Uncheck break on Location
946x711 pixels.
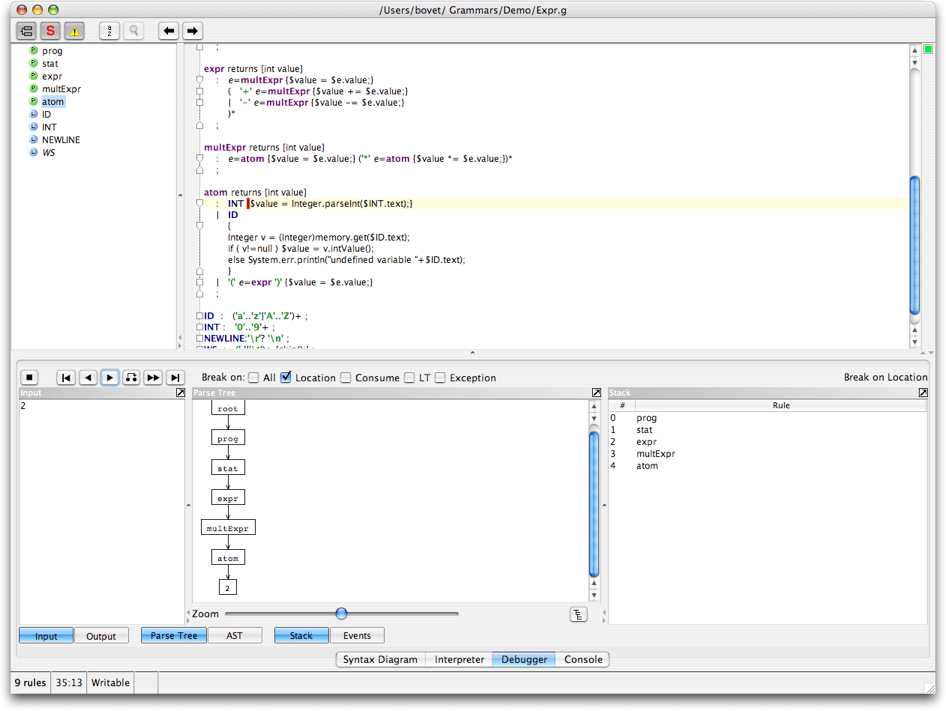pos(286,378)
